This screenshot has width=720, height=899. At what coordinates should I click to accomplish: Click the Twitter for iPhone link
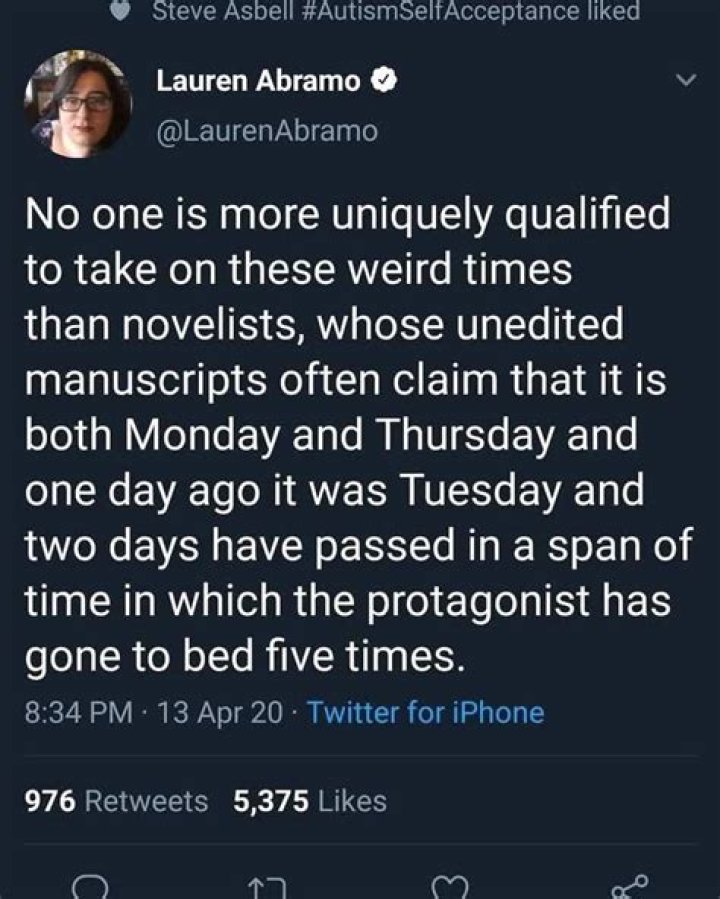point(426,713)
